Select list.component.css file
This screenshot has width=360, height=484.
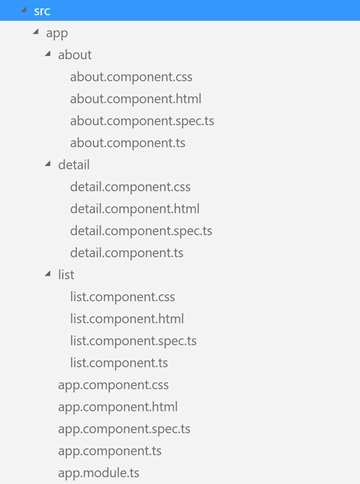click(122, 297)
